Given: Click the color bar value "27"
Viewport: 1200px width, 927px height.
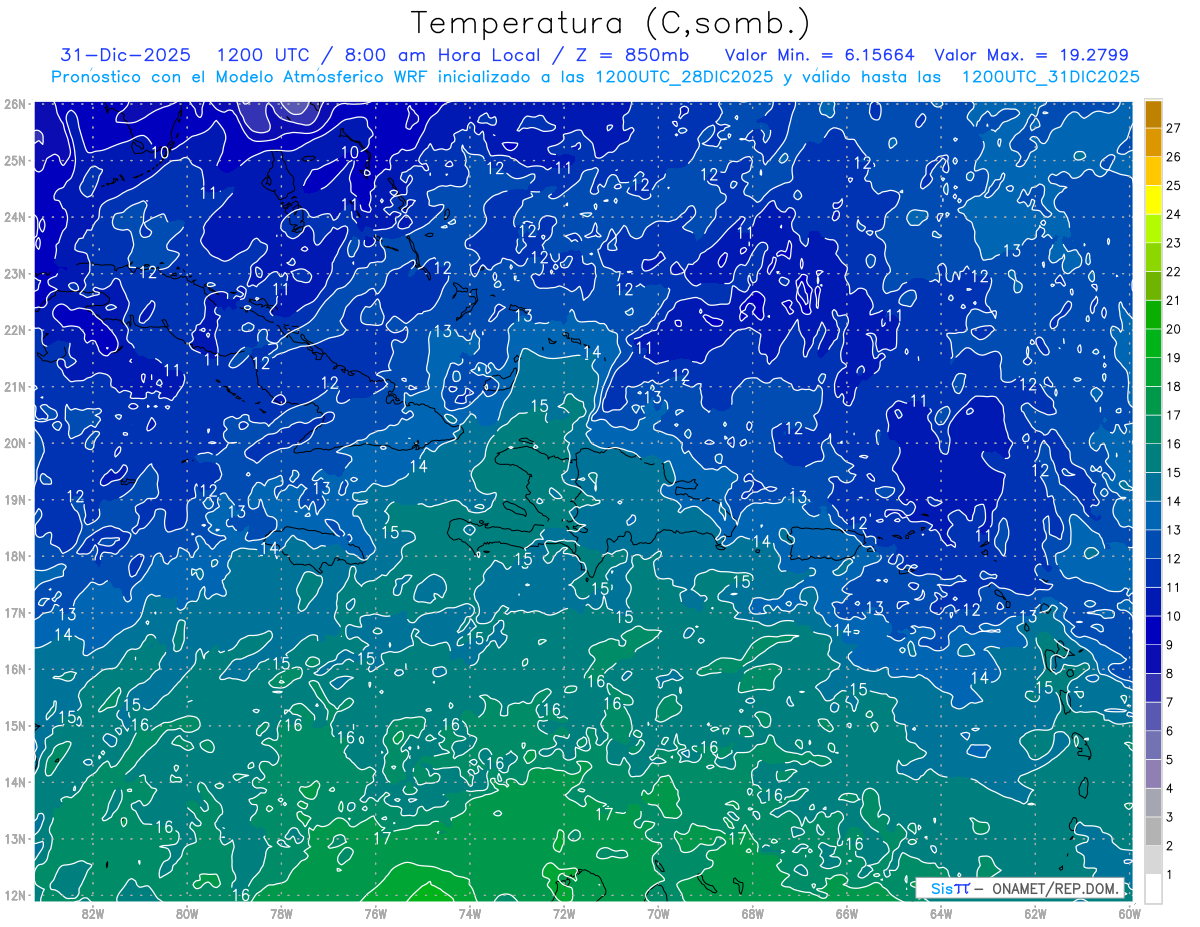Looking at the screenshot, I should click(1174, 128).
